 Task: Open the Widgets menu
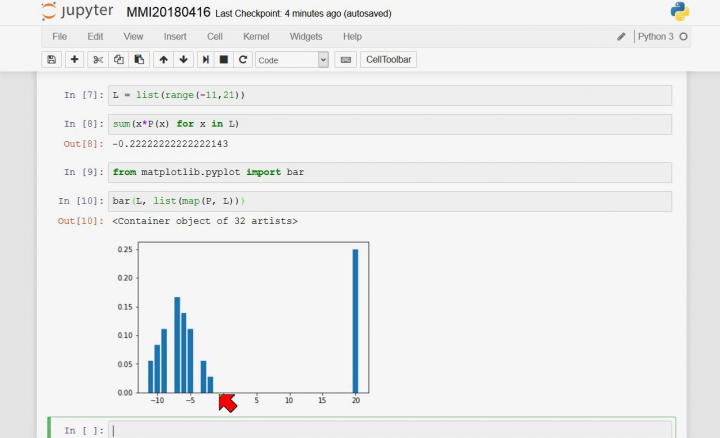point(306,37)
